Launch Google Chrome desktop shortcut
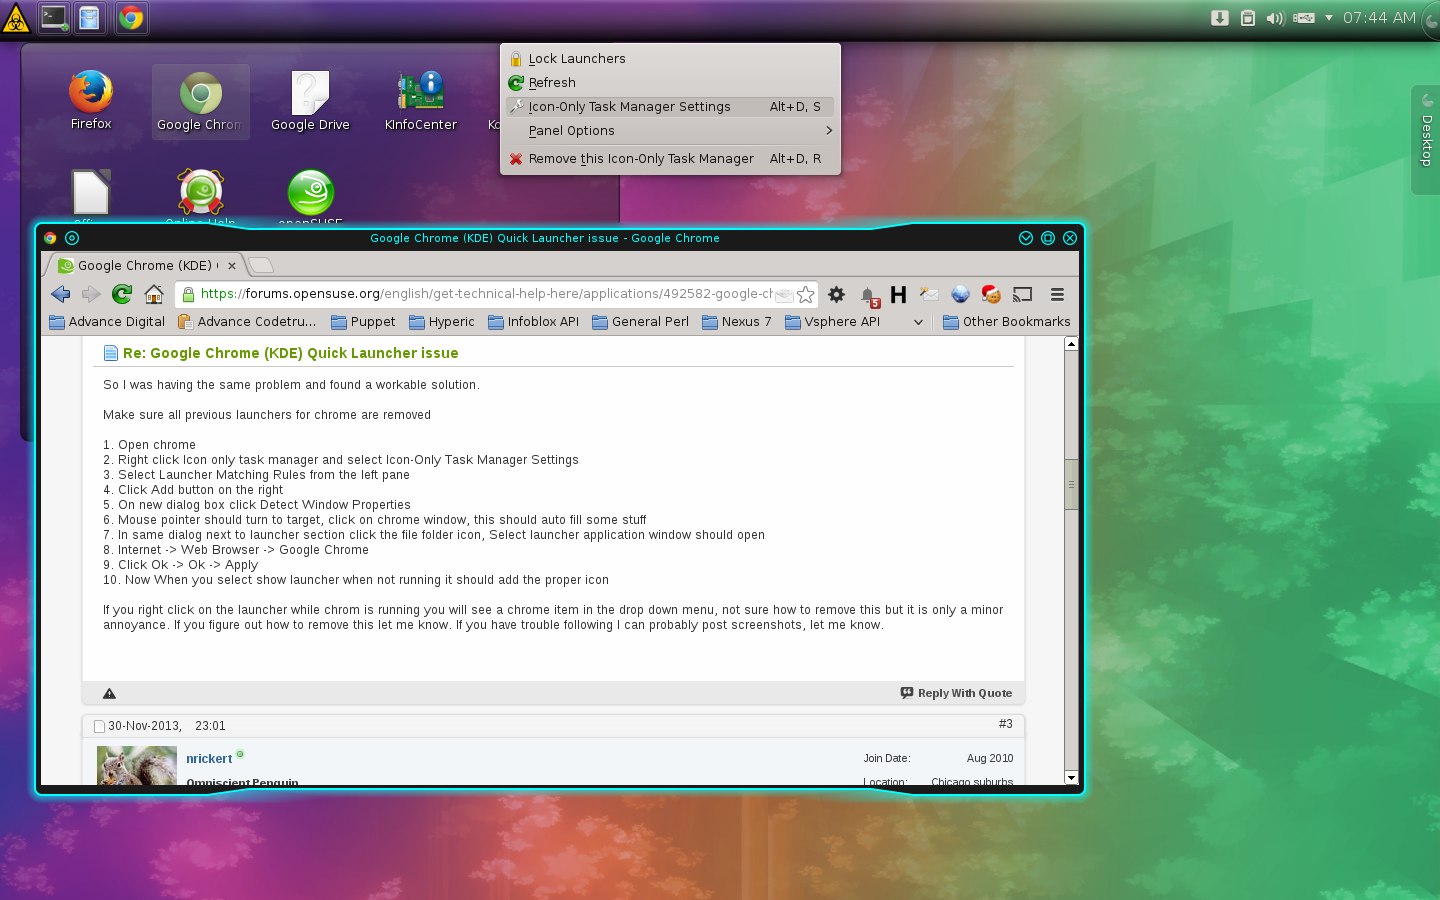This screenshot has height=900, width=1440. tap(200, 101)
